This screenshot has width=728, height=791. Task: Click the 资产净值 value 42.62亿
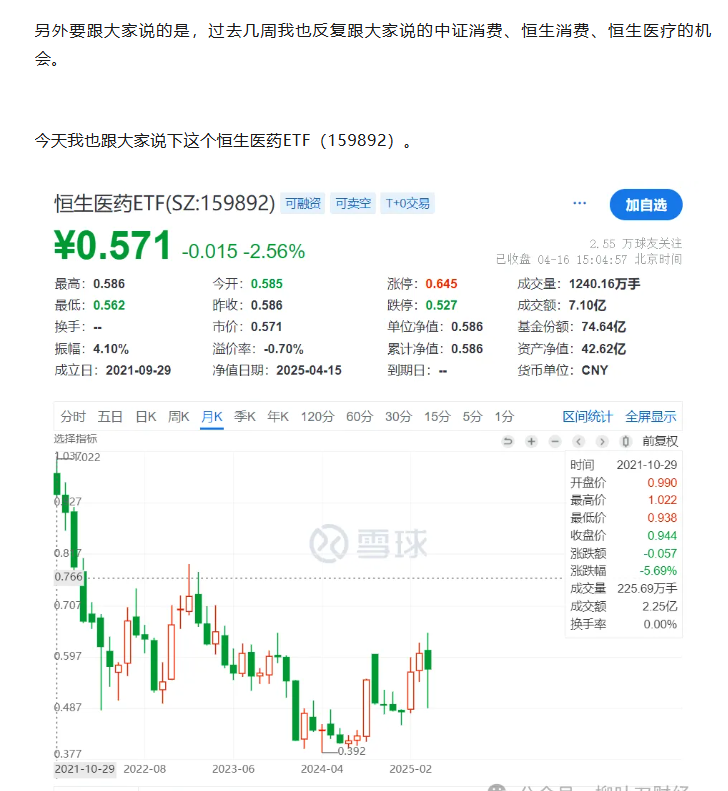tap(603, 349)
